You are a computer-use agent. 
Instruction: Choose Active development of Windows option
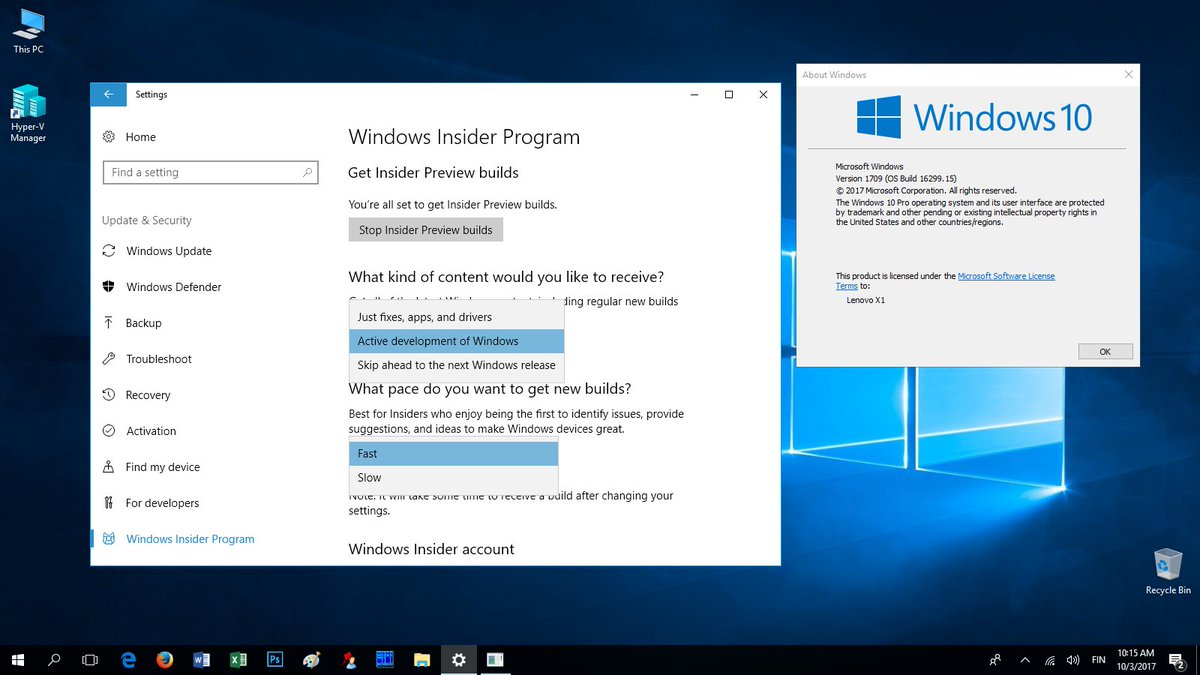457,341
